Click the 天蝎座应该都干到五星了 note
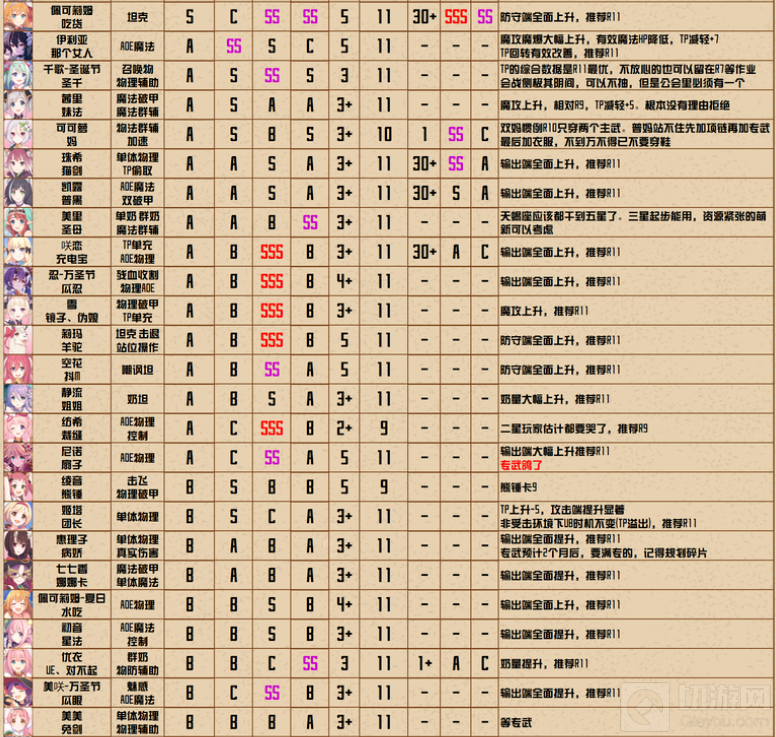Viewport: 776px width, 737px height. (633, 223)
